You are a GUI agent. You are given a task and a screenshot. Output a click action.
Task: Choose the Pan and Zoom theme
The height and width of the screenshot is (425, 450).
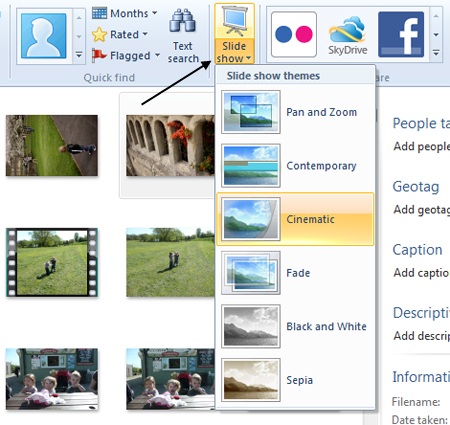(x=295, y=112)
